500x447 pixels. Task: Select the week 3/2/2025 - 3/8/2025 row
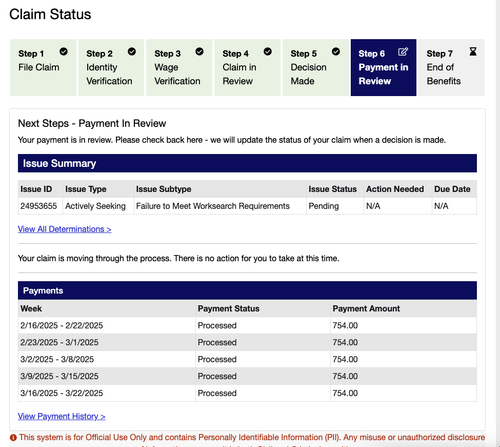coord(247,359)
